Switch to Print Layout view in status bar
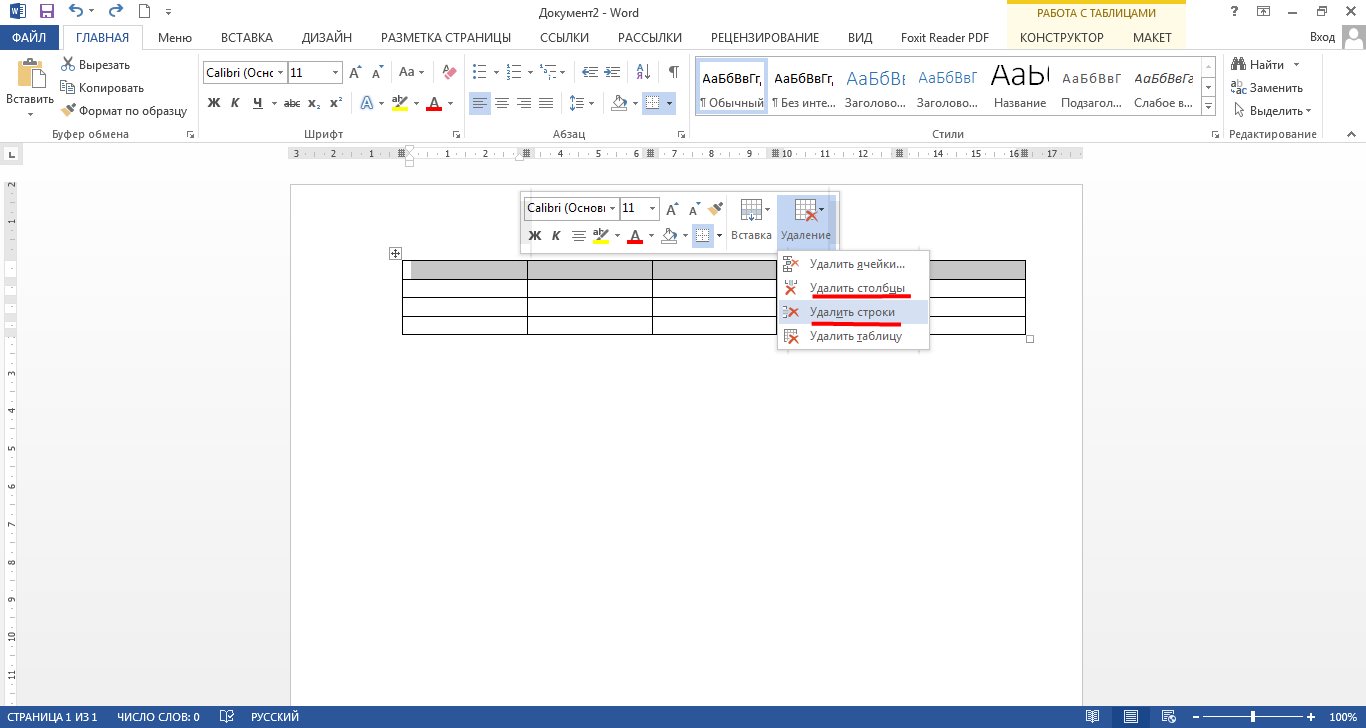The image size is (1366, 728). [x=1130, y=717]
